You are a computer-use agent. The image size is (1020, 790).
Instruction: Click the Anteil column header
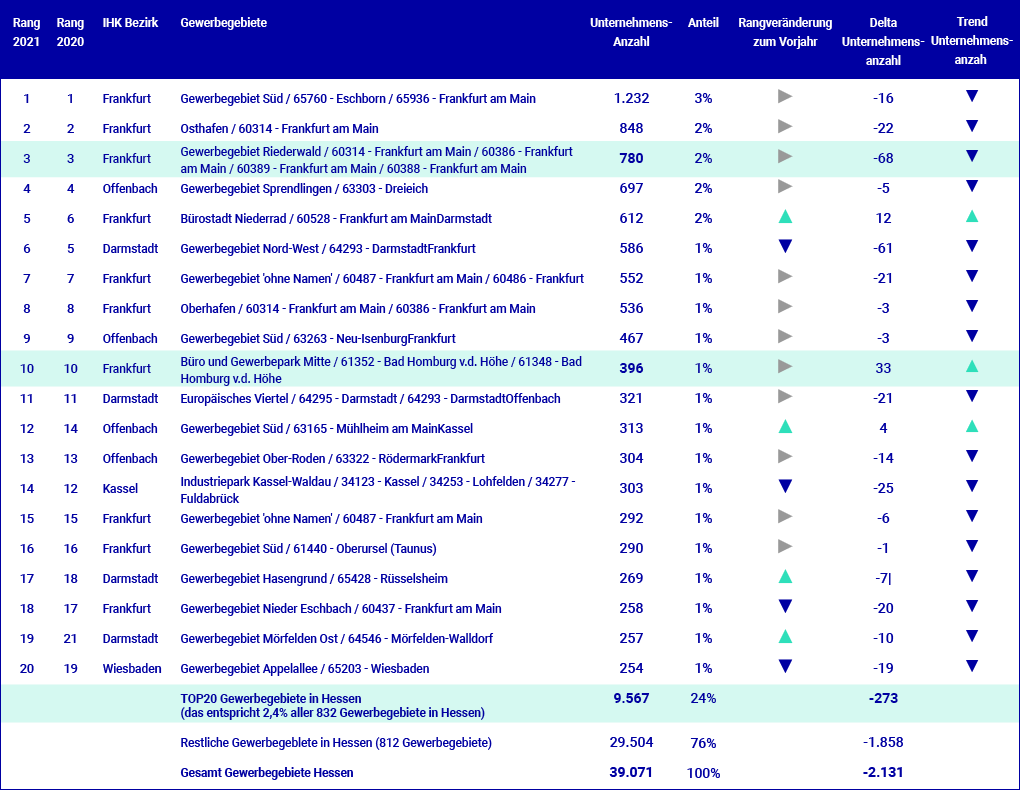(703, 22)
